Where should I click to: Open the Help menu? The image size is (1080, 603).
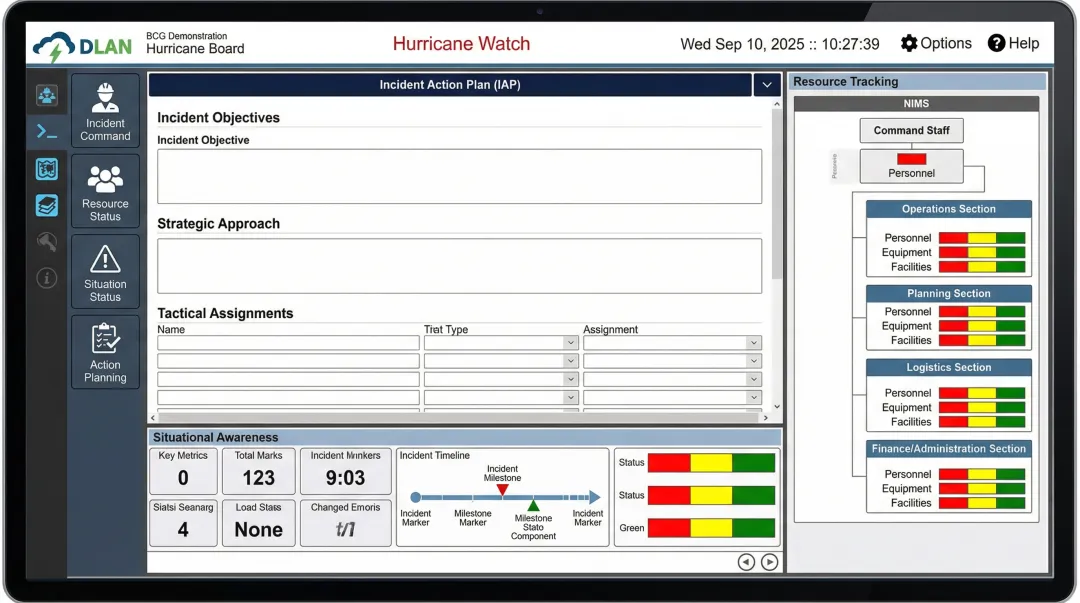pyautogui.click(x=1013, y=44)
